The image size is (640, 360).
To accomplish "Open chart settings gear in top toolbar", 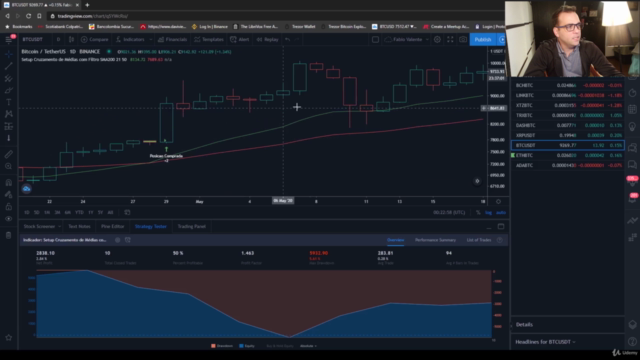I will coord(437,40).
